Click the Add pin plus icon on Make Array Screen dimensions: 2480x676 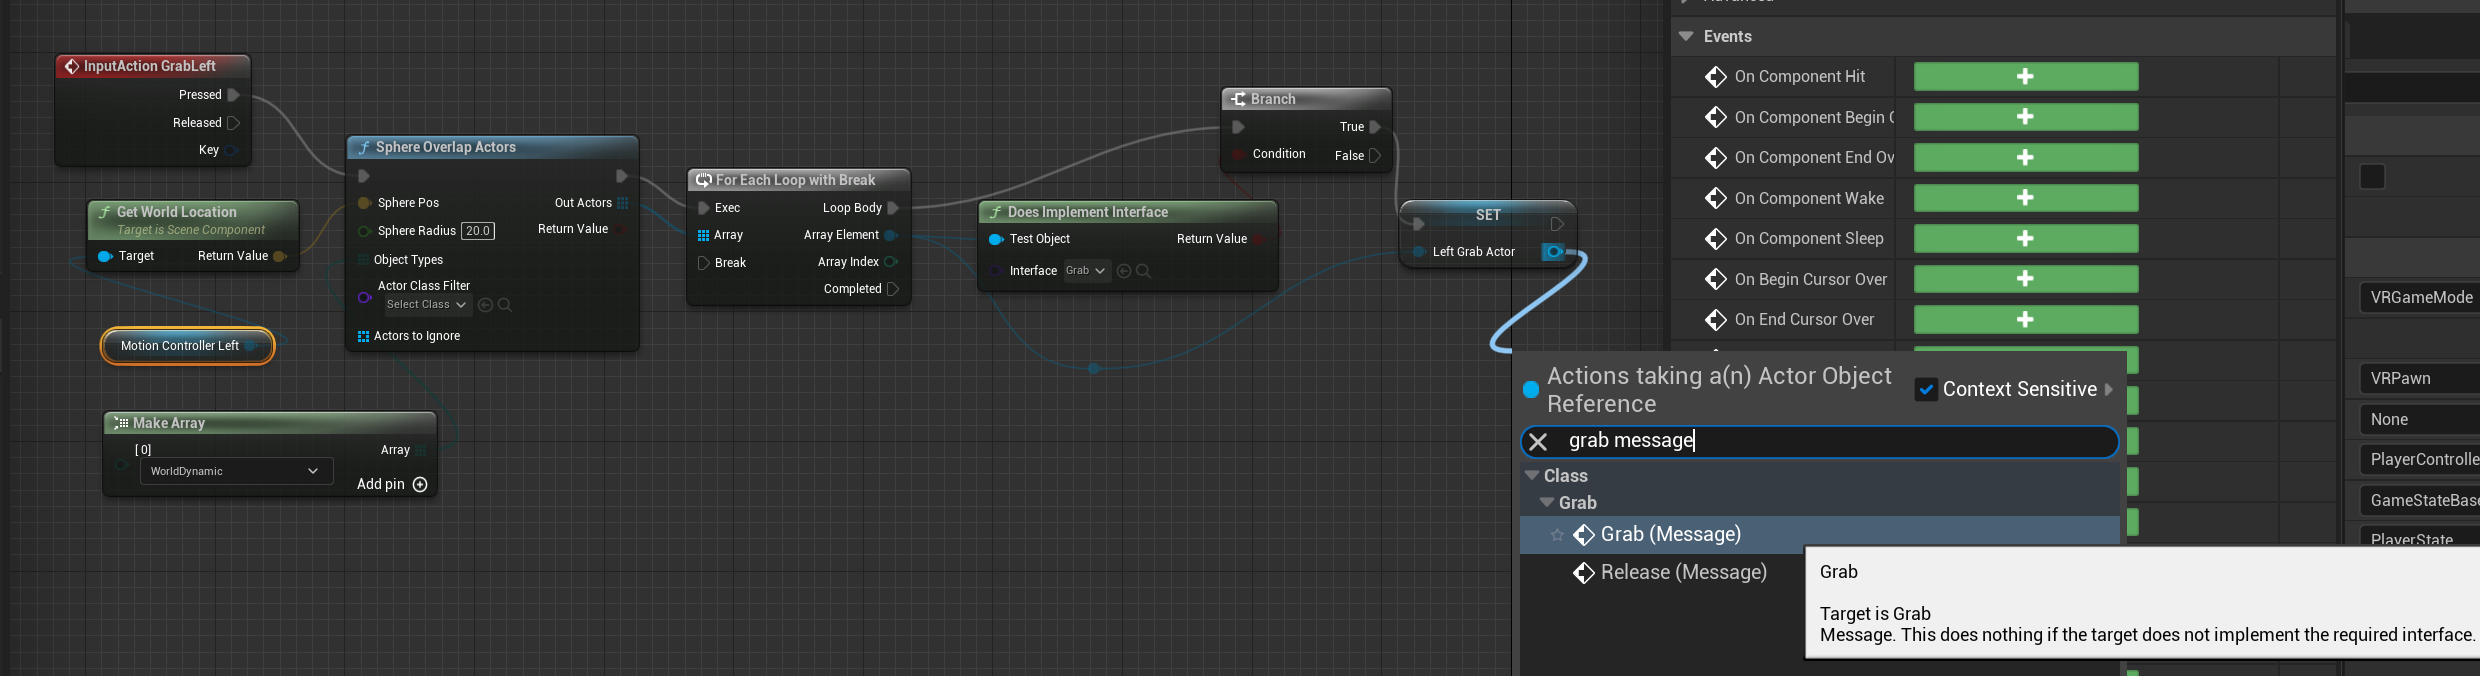click(420, 485)
